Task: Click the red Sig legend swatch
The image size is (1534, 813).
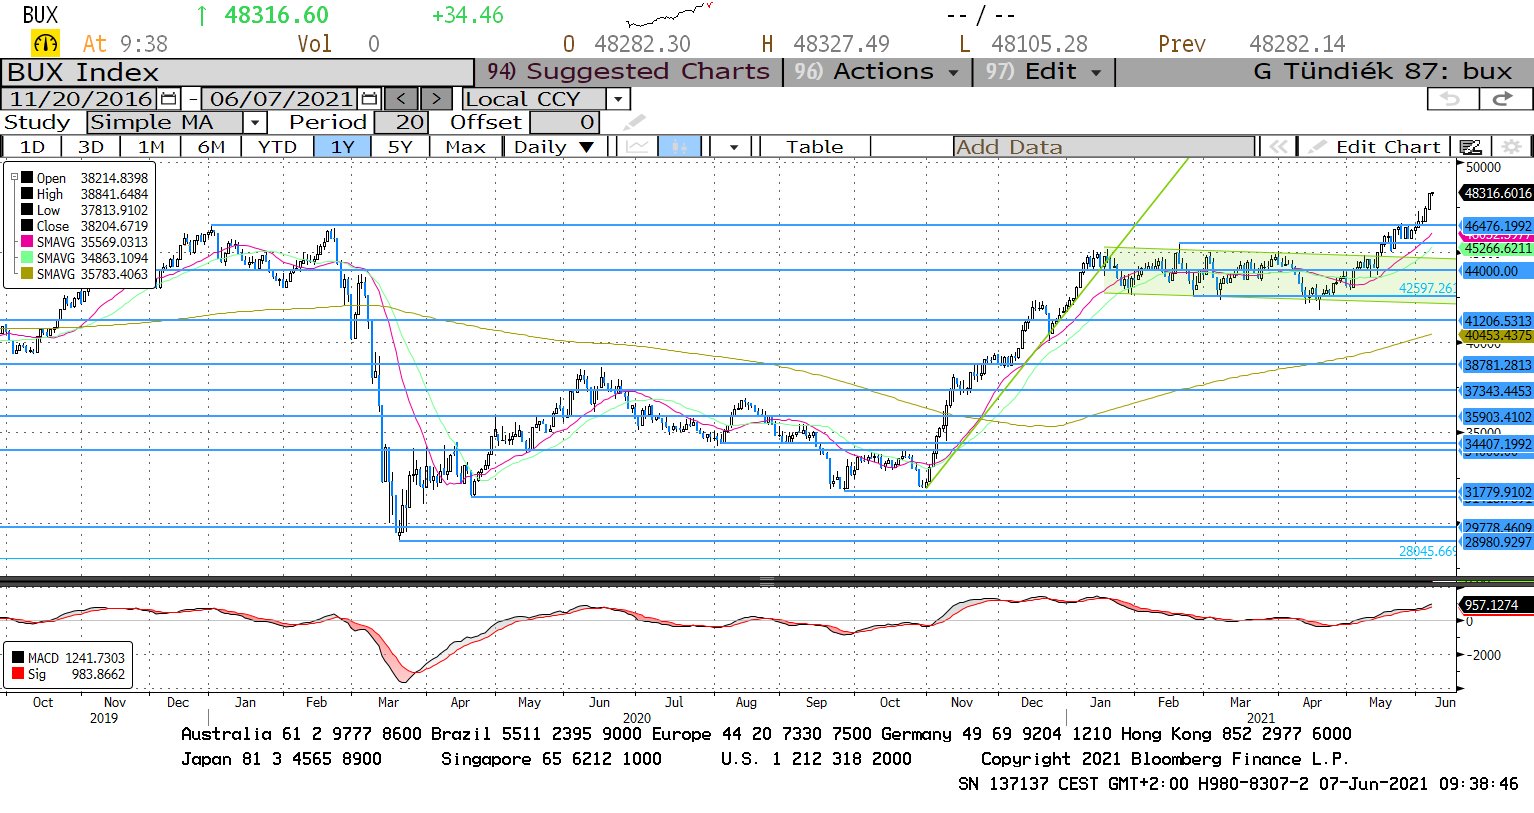Action: 18,674
